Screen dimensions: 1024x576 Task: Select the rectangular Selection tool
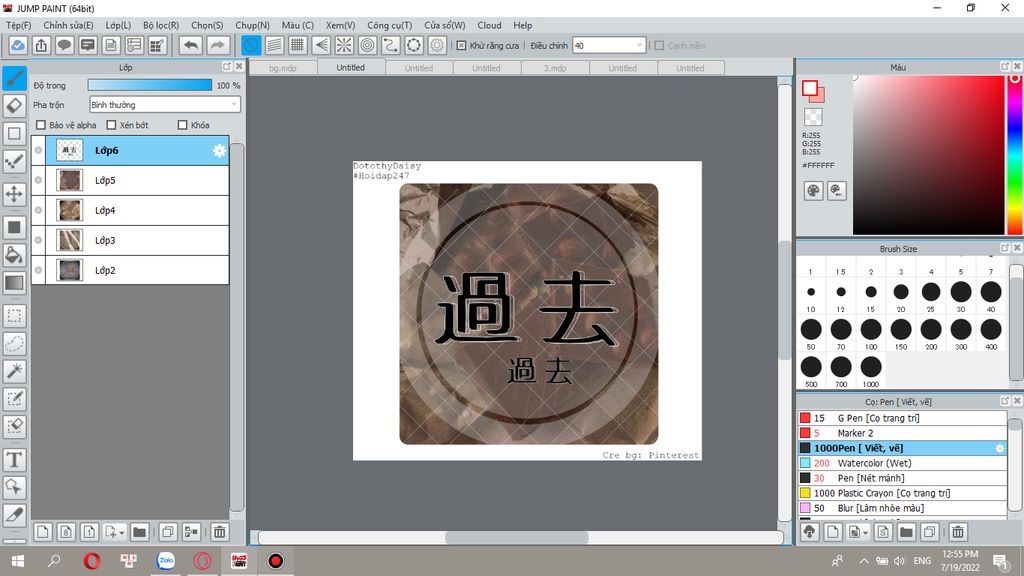click(x=14, y=316)
